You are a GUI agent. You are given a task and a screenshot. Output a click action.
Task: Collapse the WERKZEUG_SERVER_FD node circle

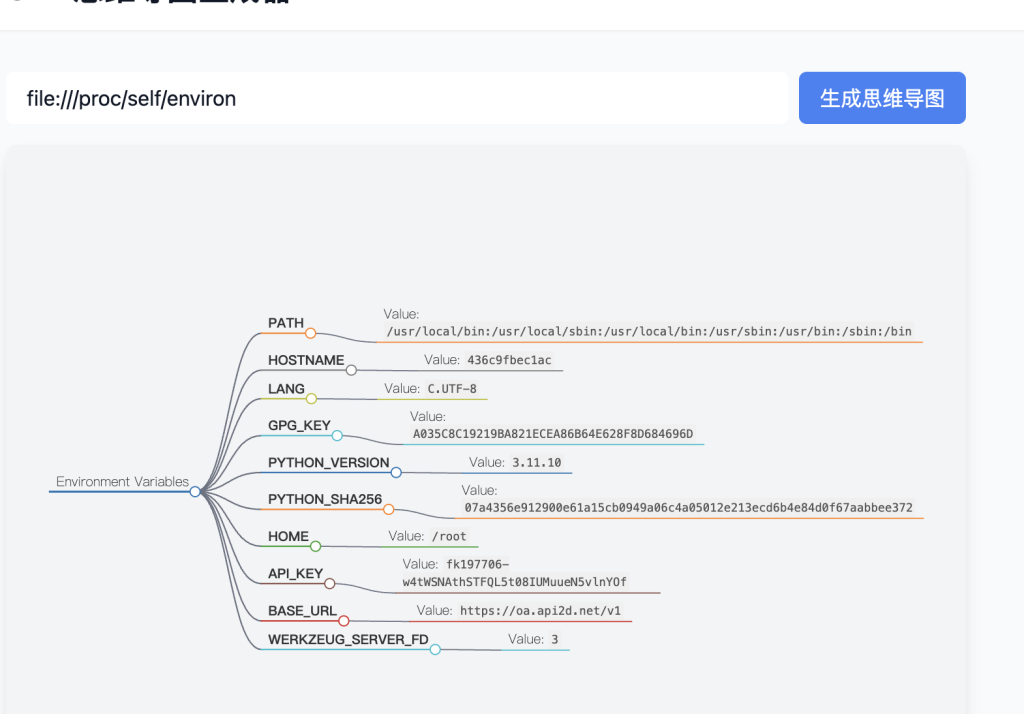435,649
